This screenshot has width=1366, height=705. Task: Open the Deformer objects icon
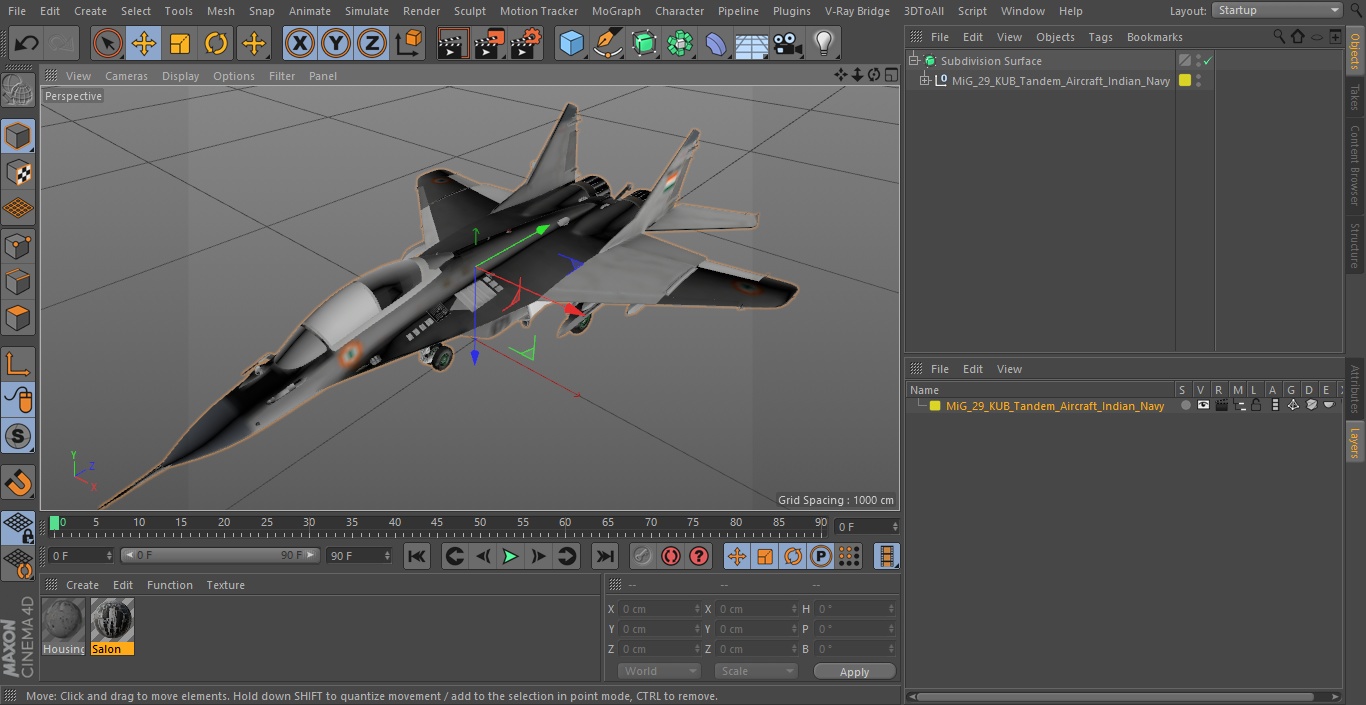(716, 43)
